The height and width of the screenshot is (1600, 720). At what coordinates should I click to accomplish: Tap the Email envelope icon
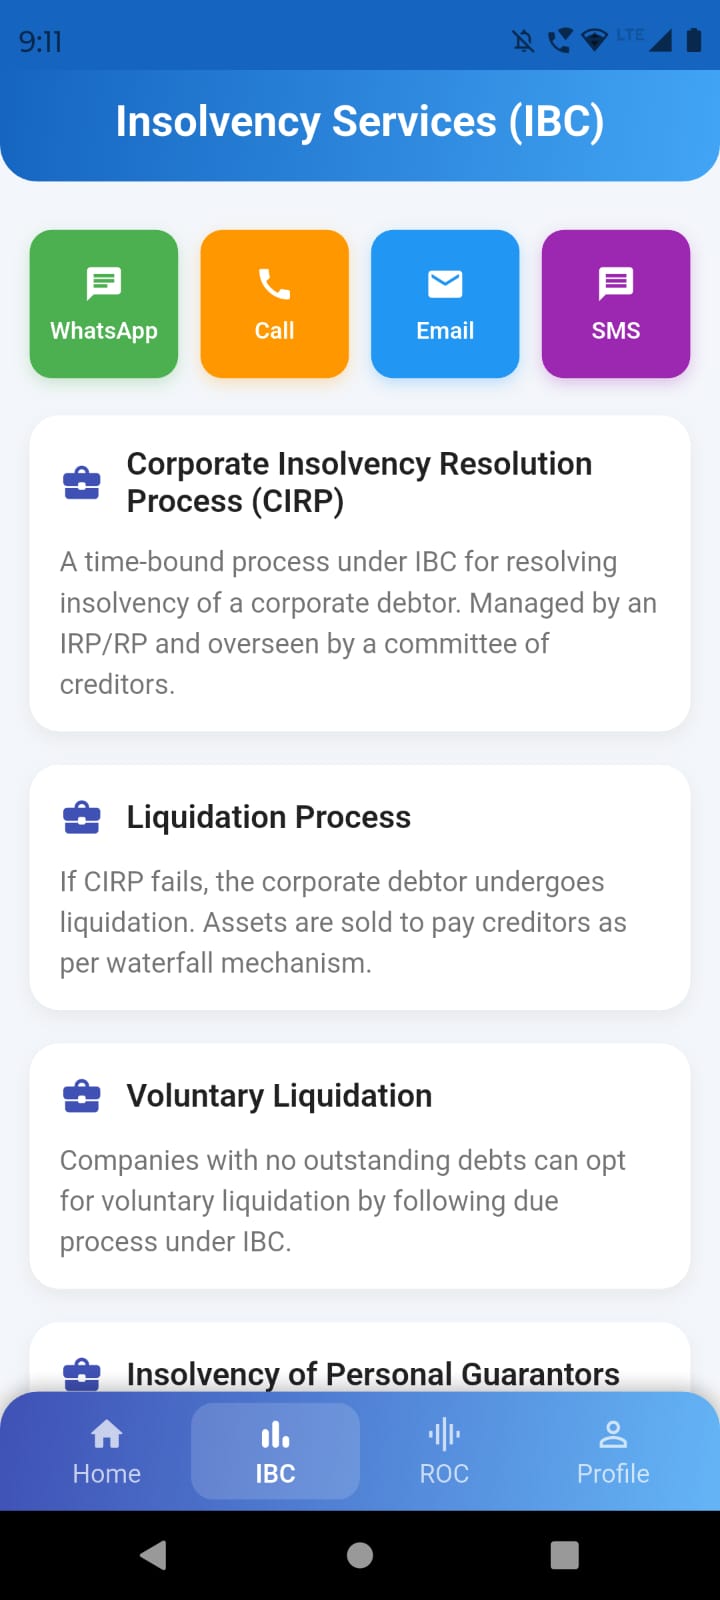[x=445, y=284]
